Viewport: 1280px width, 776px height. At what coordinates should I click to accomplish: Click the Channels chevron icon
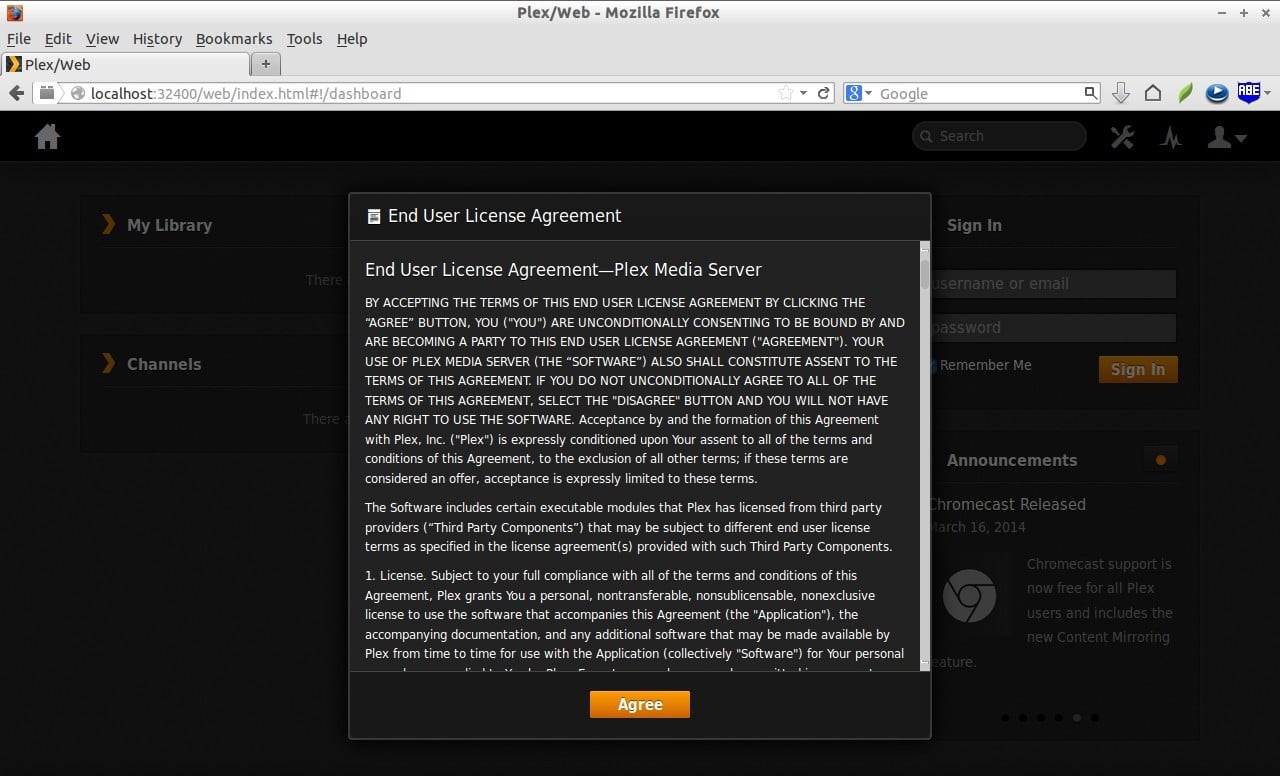click(x=108, y=363)
